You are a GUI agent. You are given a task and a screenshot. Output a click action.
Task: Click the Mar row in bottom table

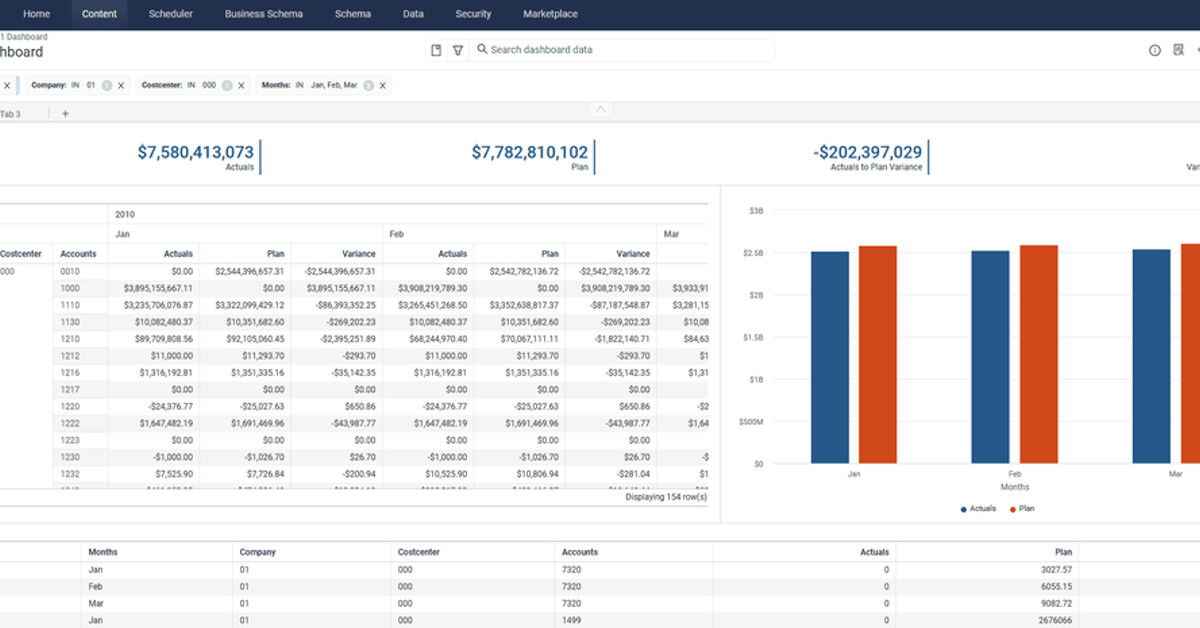click(x=600, y=604)
